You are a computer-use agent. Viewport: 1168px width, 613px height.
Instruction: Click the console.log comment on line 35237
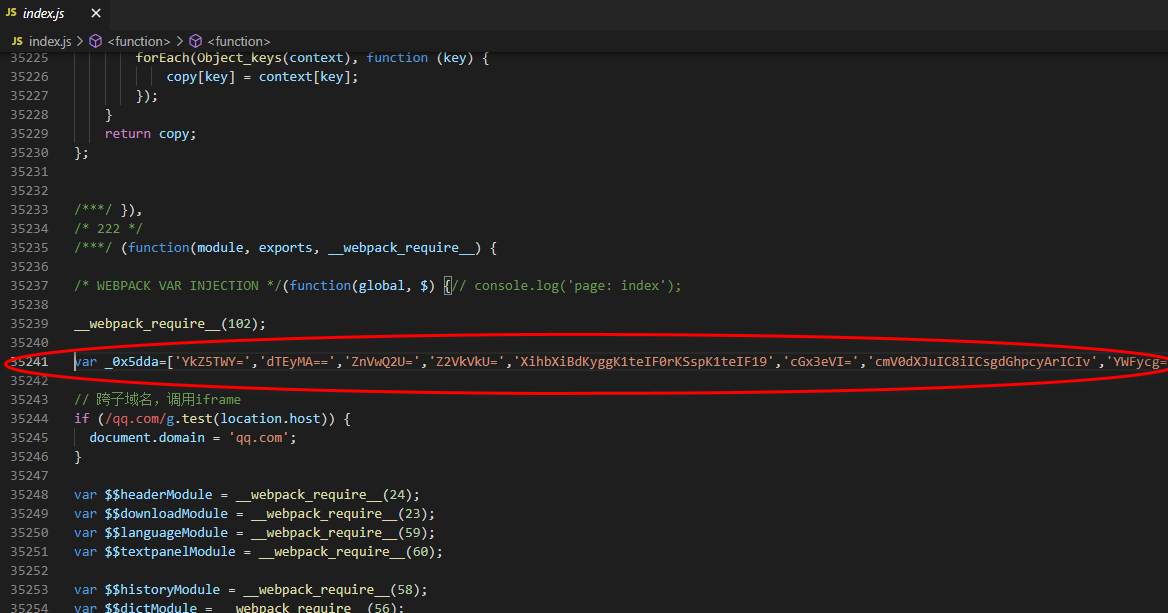click(568, 286)
